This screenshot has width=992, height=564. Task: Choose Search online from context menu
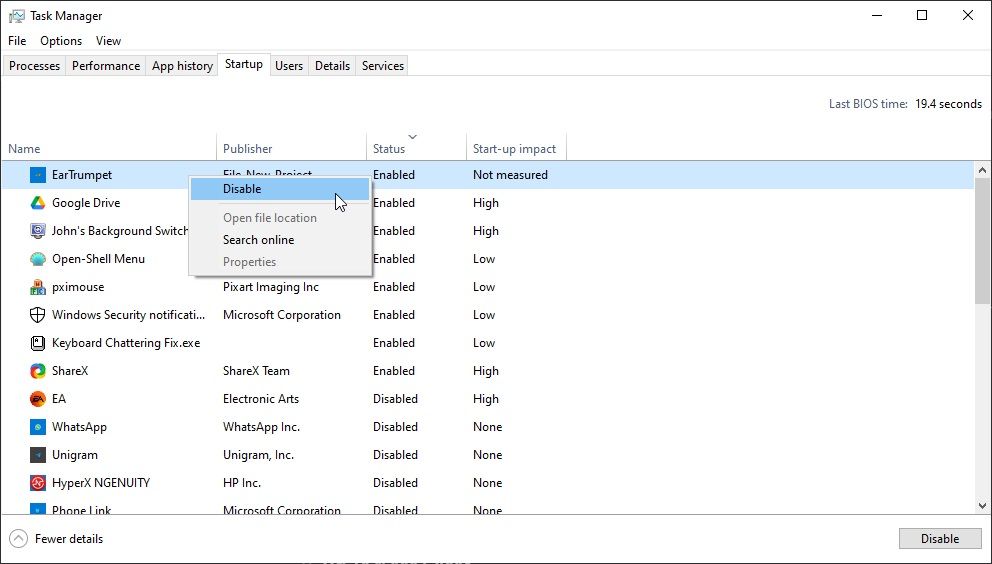258,240
